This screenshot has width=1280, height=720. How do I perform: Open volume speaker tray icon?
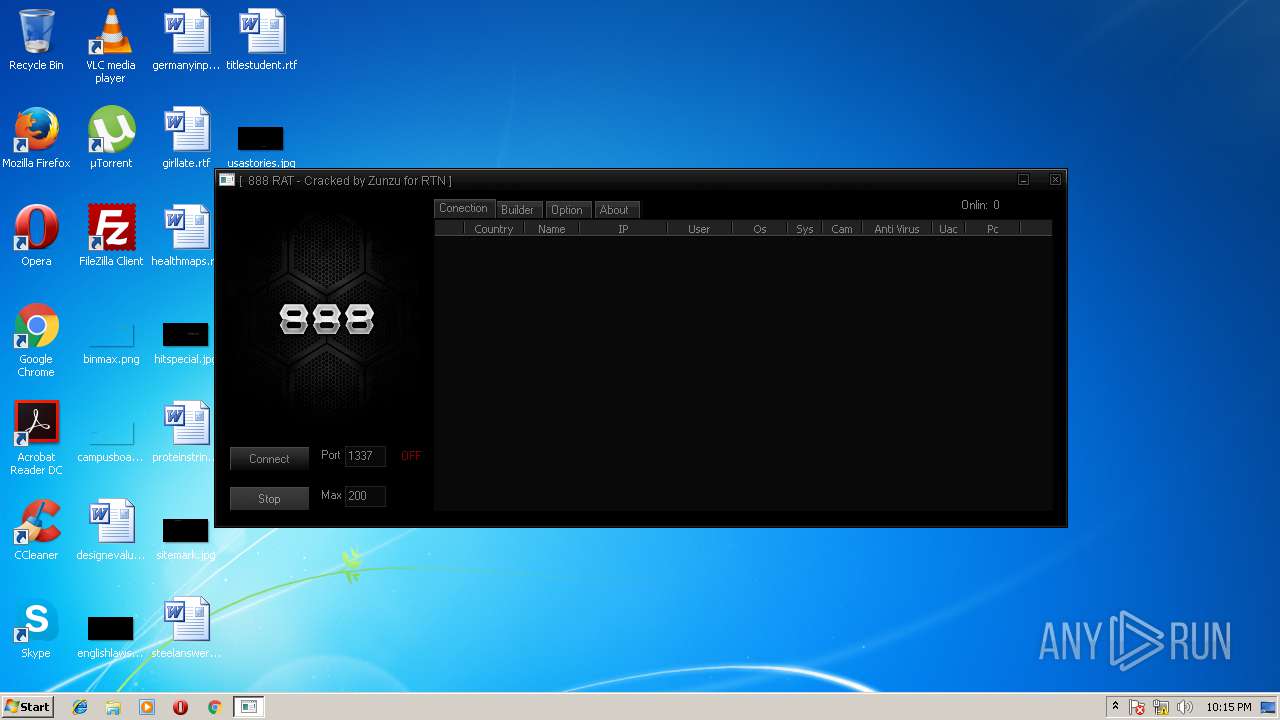1185,707
